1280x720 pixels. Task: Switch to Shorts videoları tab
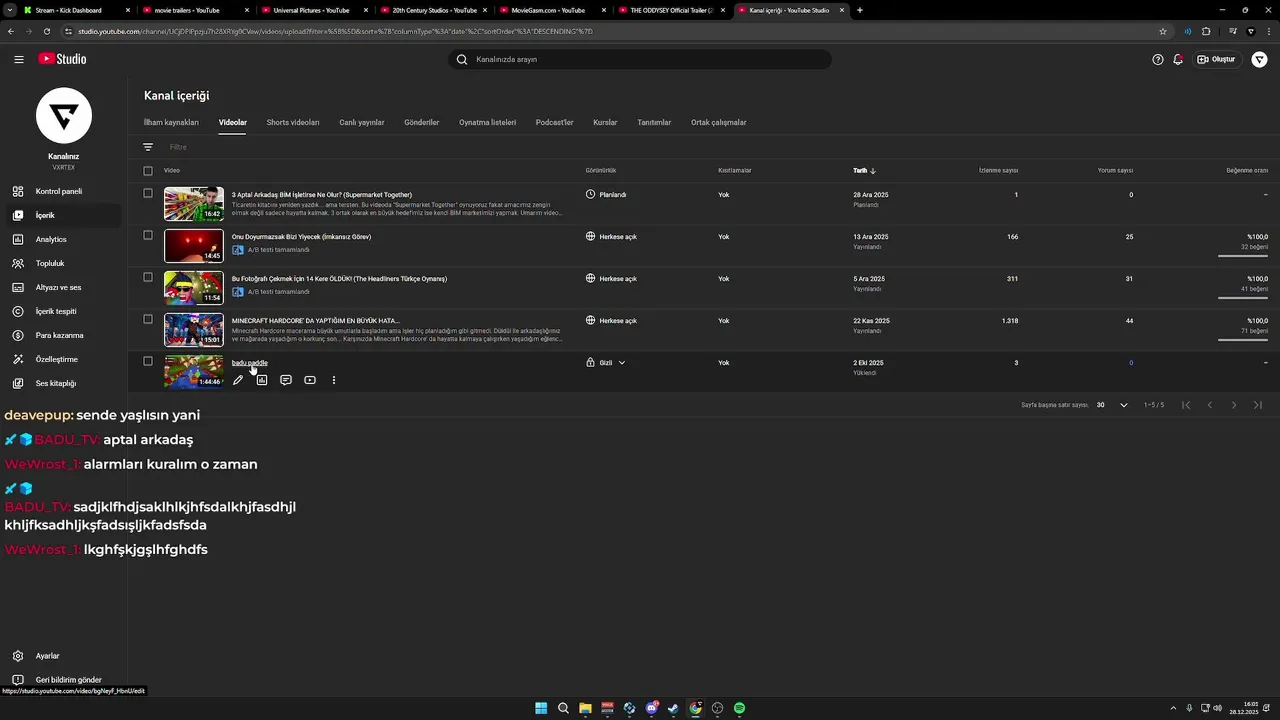click(x=293, y=122)
